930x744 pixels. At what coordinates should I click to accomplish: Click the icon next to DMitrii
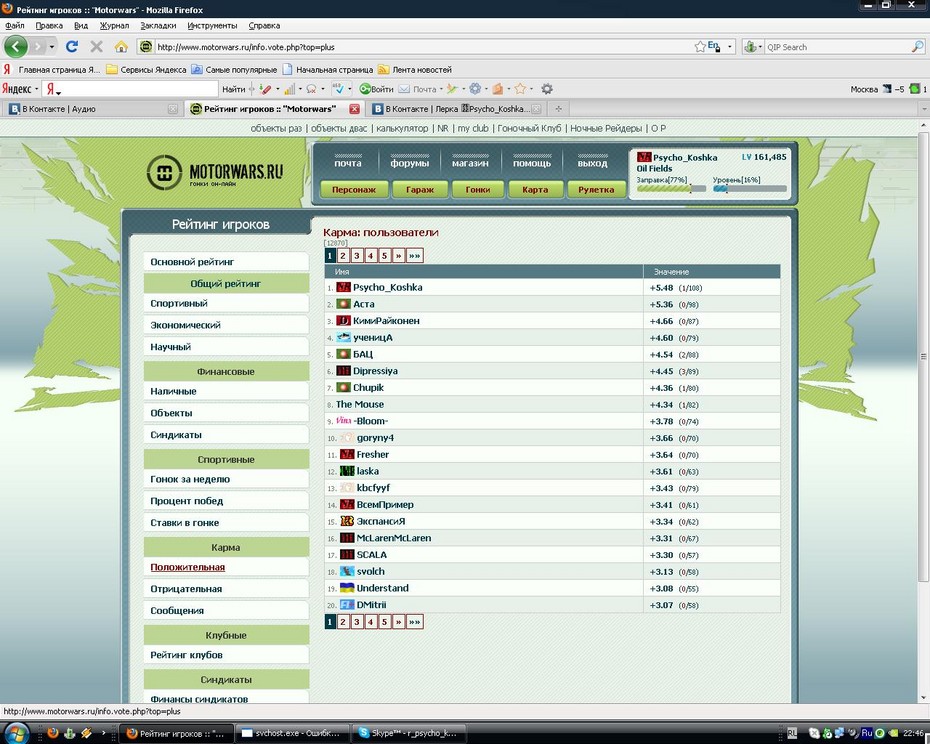347,605
